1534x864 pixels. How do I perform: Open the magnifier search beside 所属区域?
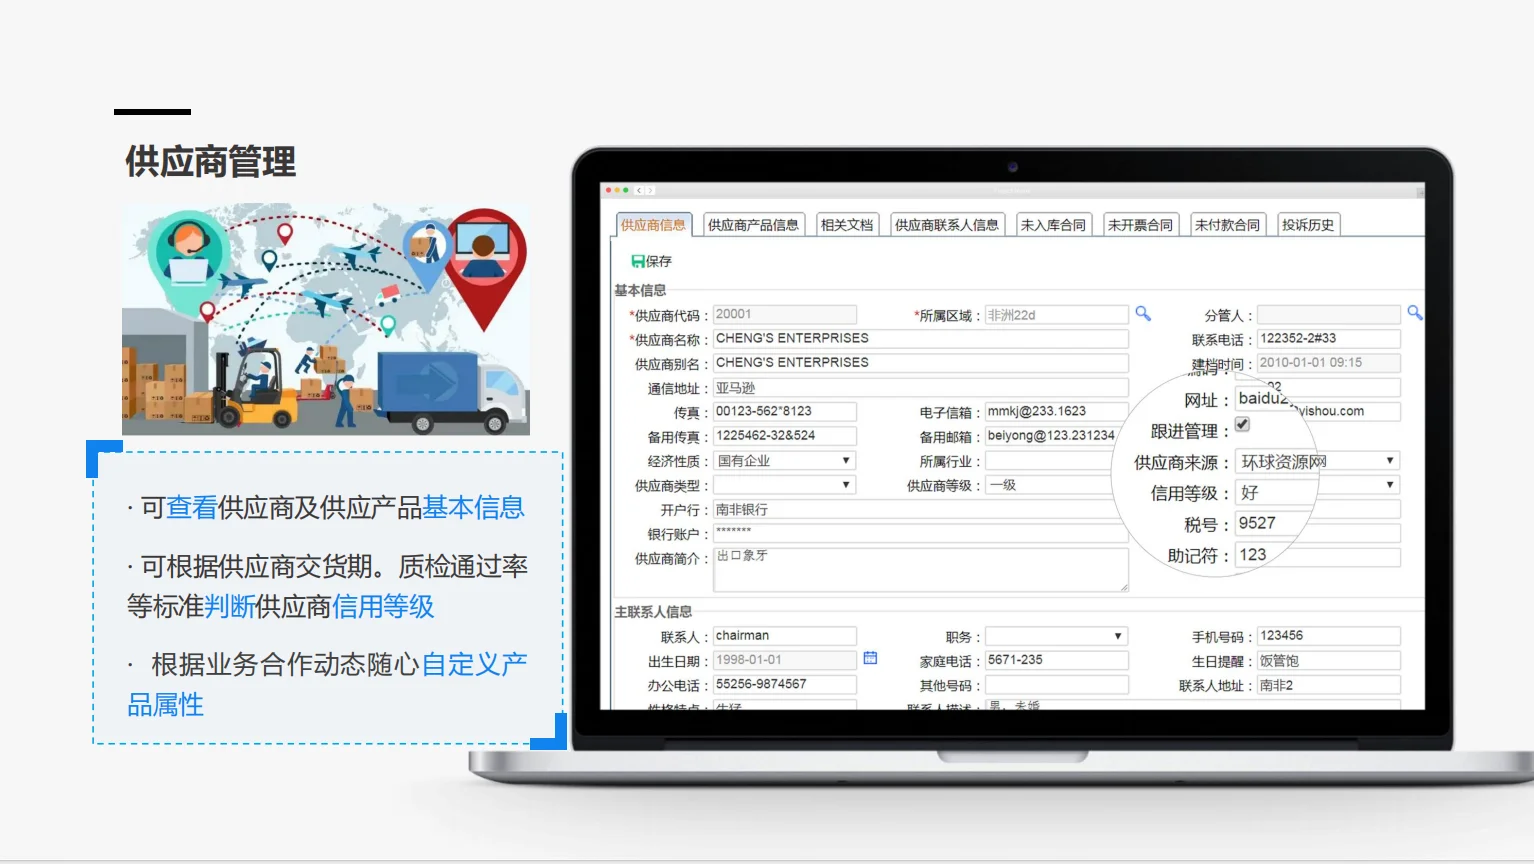(1143, 313)
